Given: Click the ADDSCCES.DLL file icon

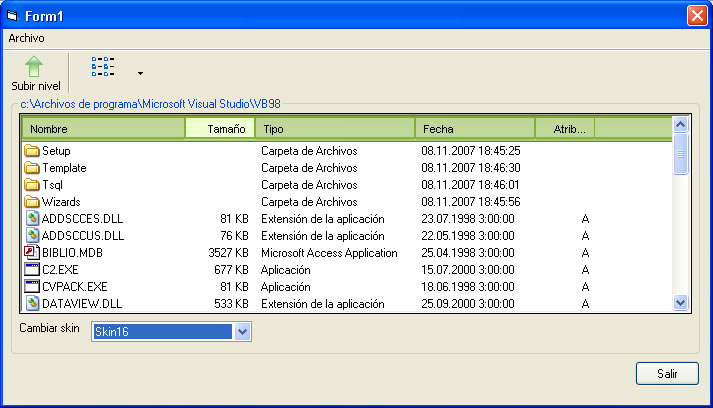Looking at the screenshot, I should coord(31,219).
